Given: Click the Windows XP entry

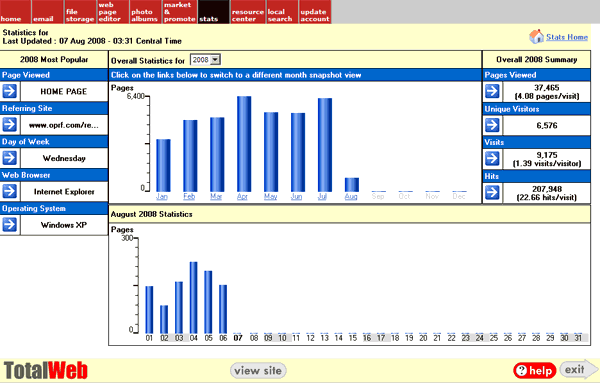Looking at the screenshot, I should [64, 225].
